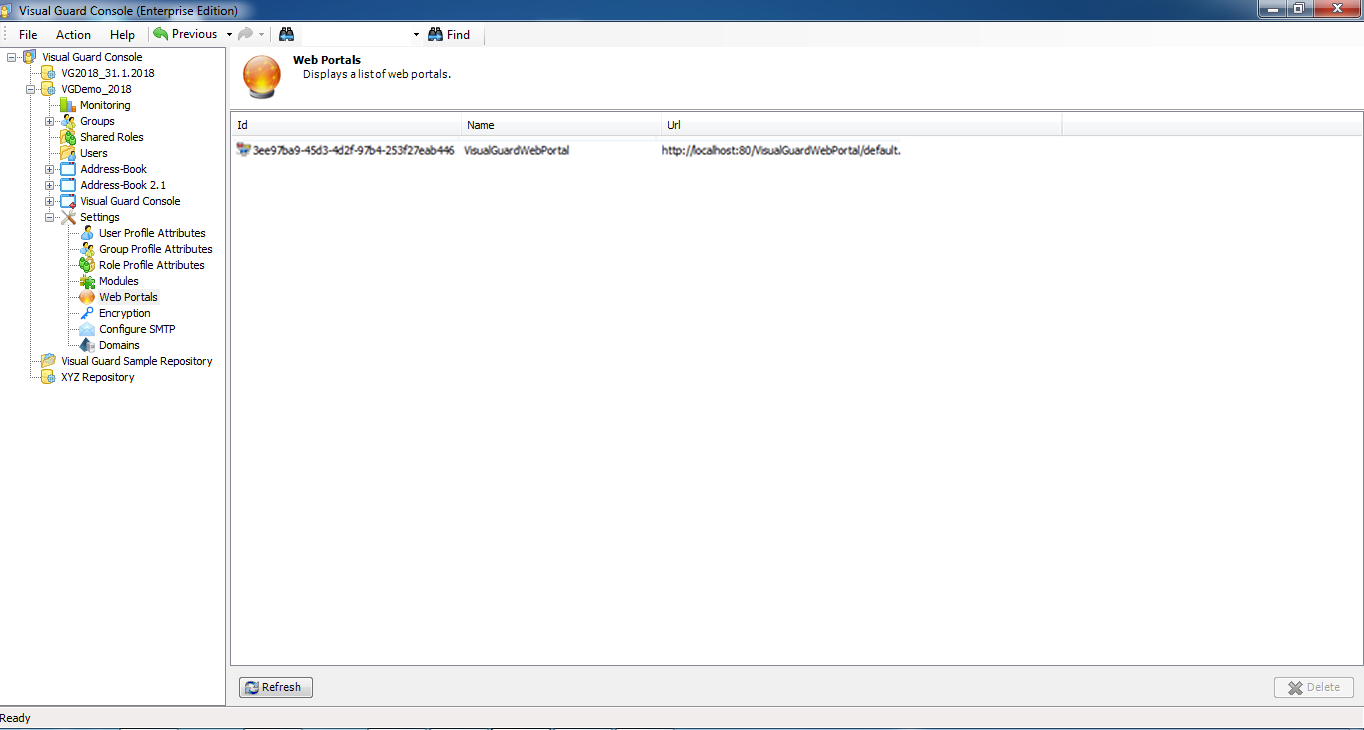The width and height of the screenshot is (1364, 730).
Task: Collapse the Settings tree node
Action: [x=49, y=217]
